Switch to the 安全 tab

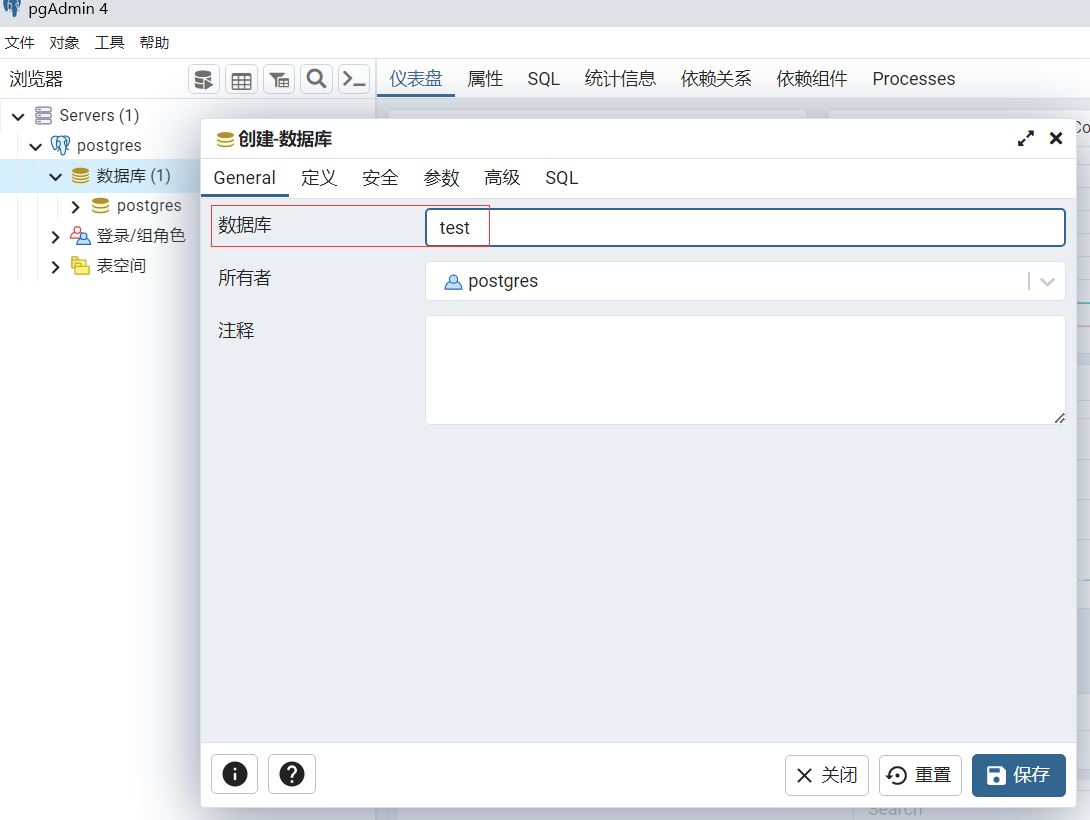pos(380,178)
